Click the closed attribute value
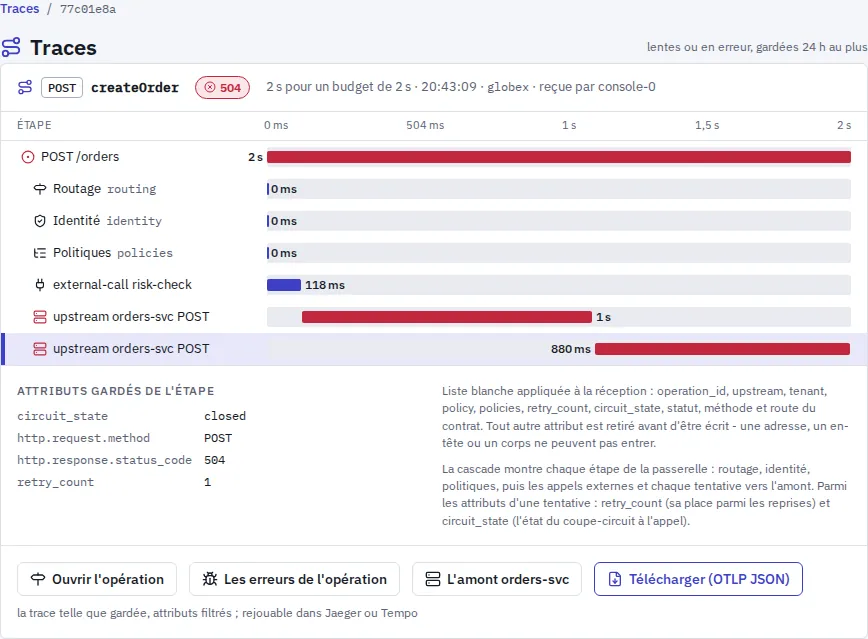The image size is (868, 639). [225, 416]
